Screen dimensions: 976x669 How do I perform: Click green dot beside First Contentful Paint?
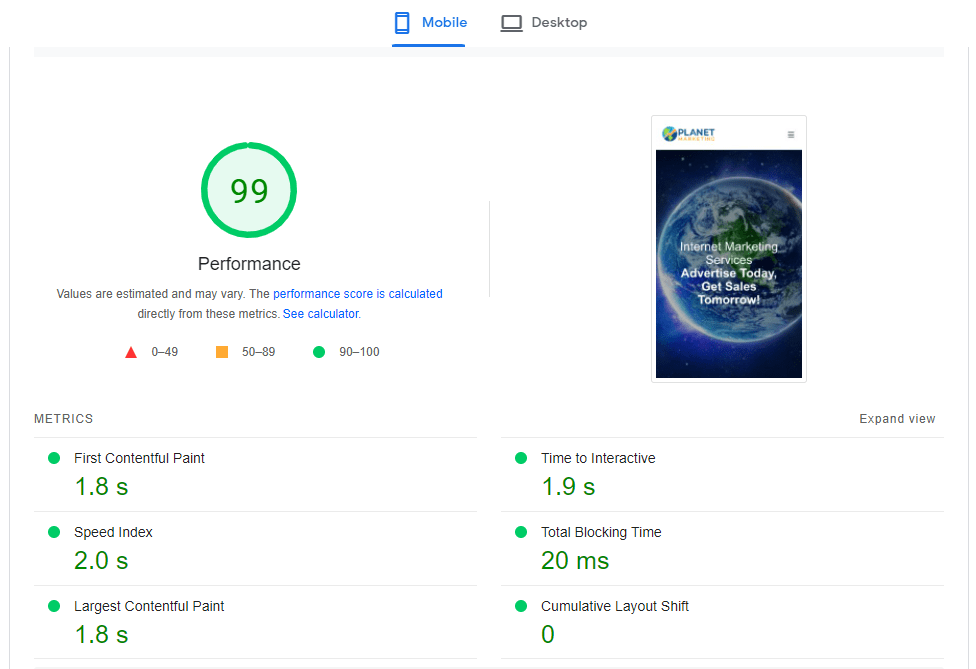coord(54,458)
